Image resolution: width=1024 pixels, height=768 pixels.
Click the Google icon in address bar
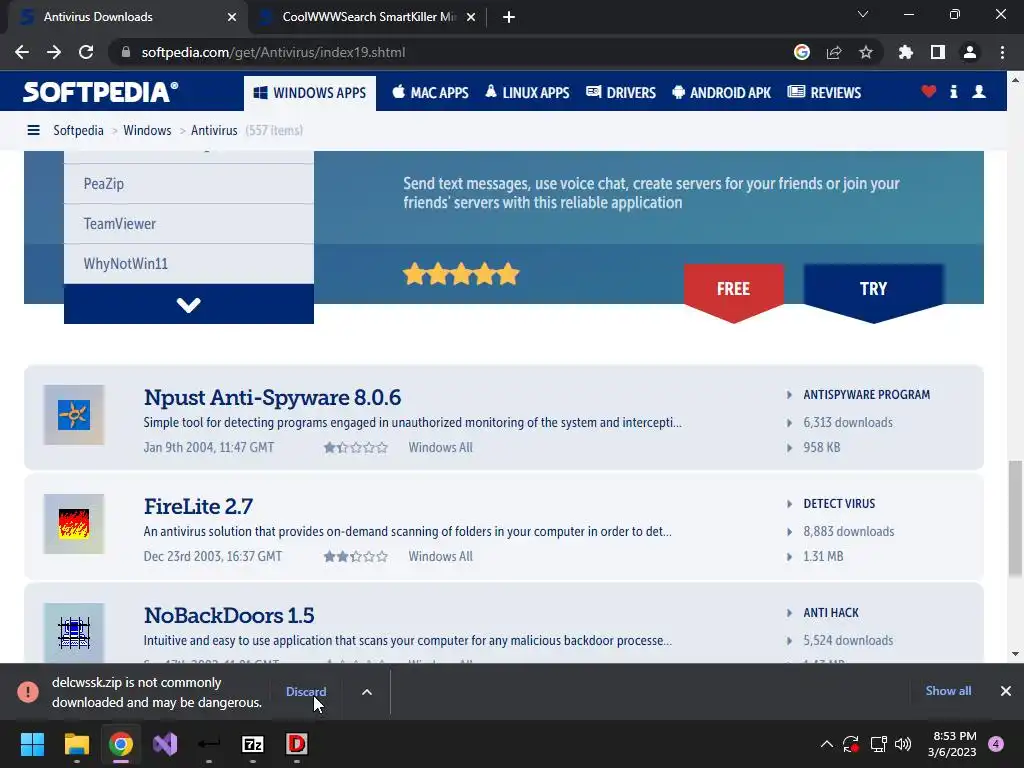(x=802, y=52)
